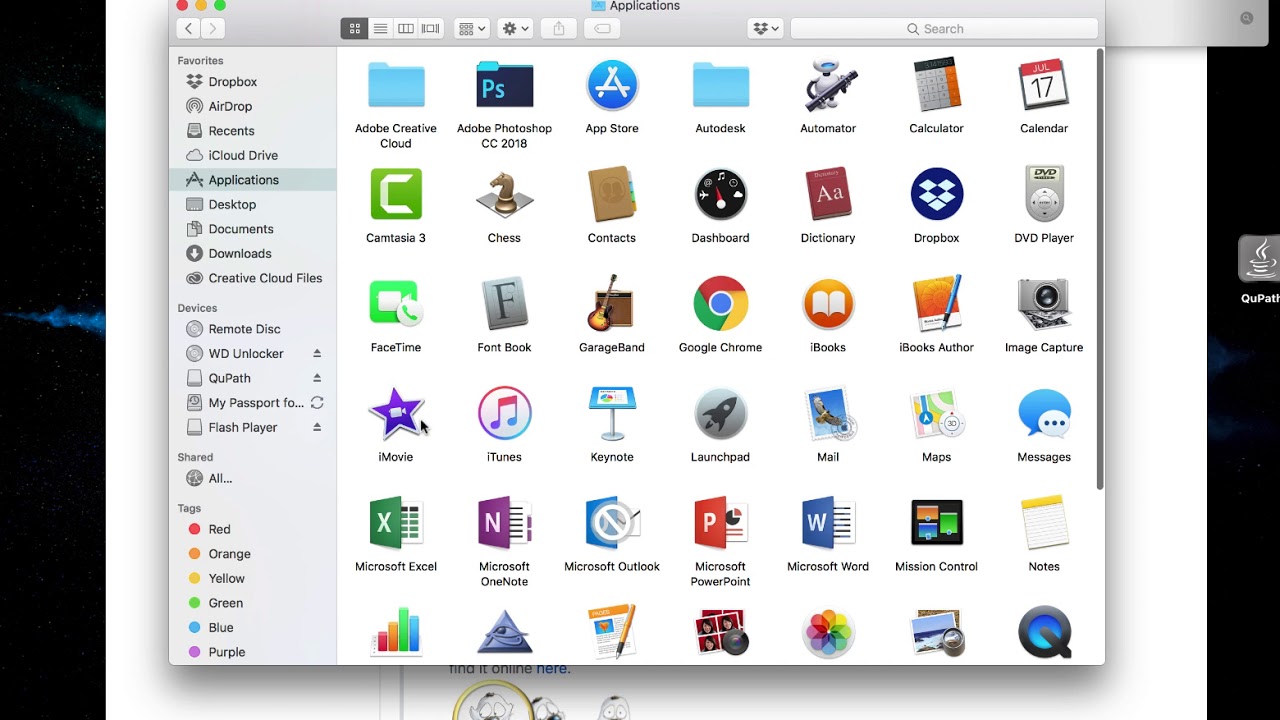The width and height of the screenshot is (1280, 720).
Task: Open the item arrangement dropdown
Action: click(472, 29)
